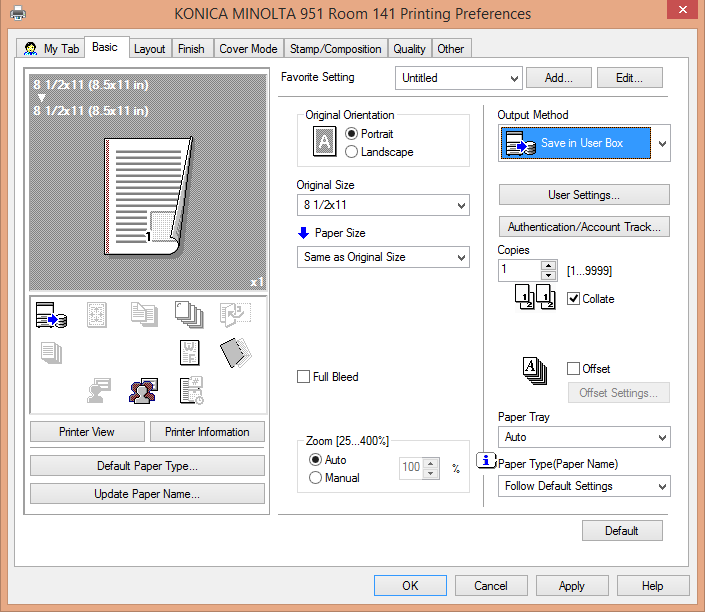
Task: Click the collated stacked pages status icon
Action: click(189, 314)
